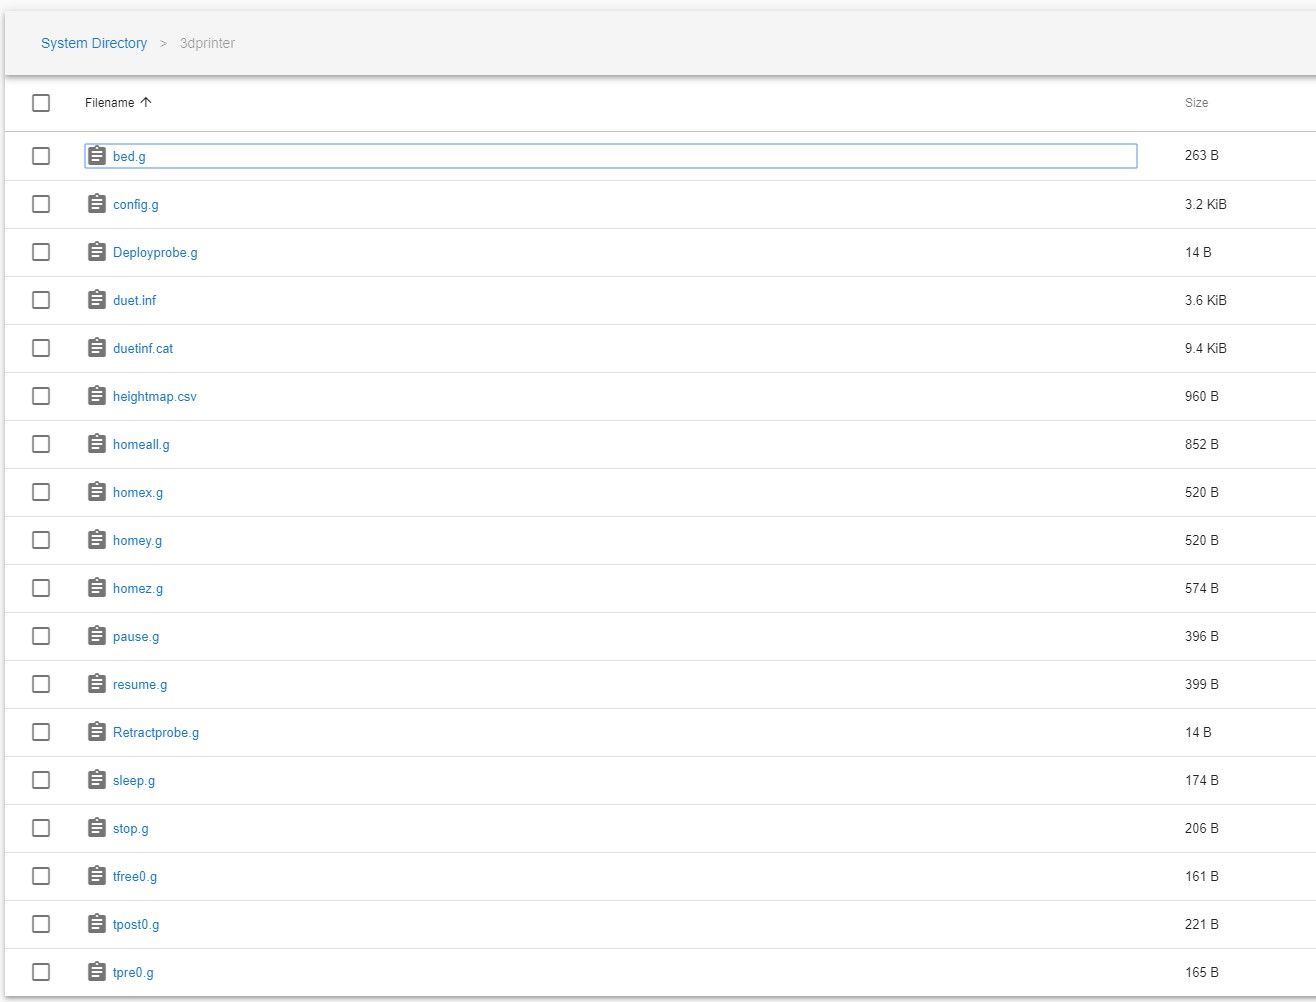Select the homez.g row checkbox
The height and width of the screenshot is (1002, 1316).
41,588
